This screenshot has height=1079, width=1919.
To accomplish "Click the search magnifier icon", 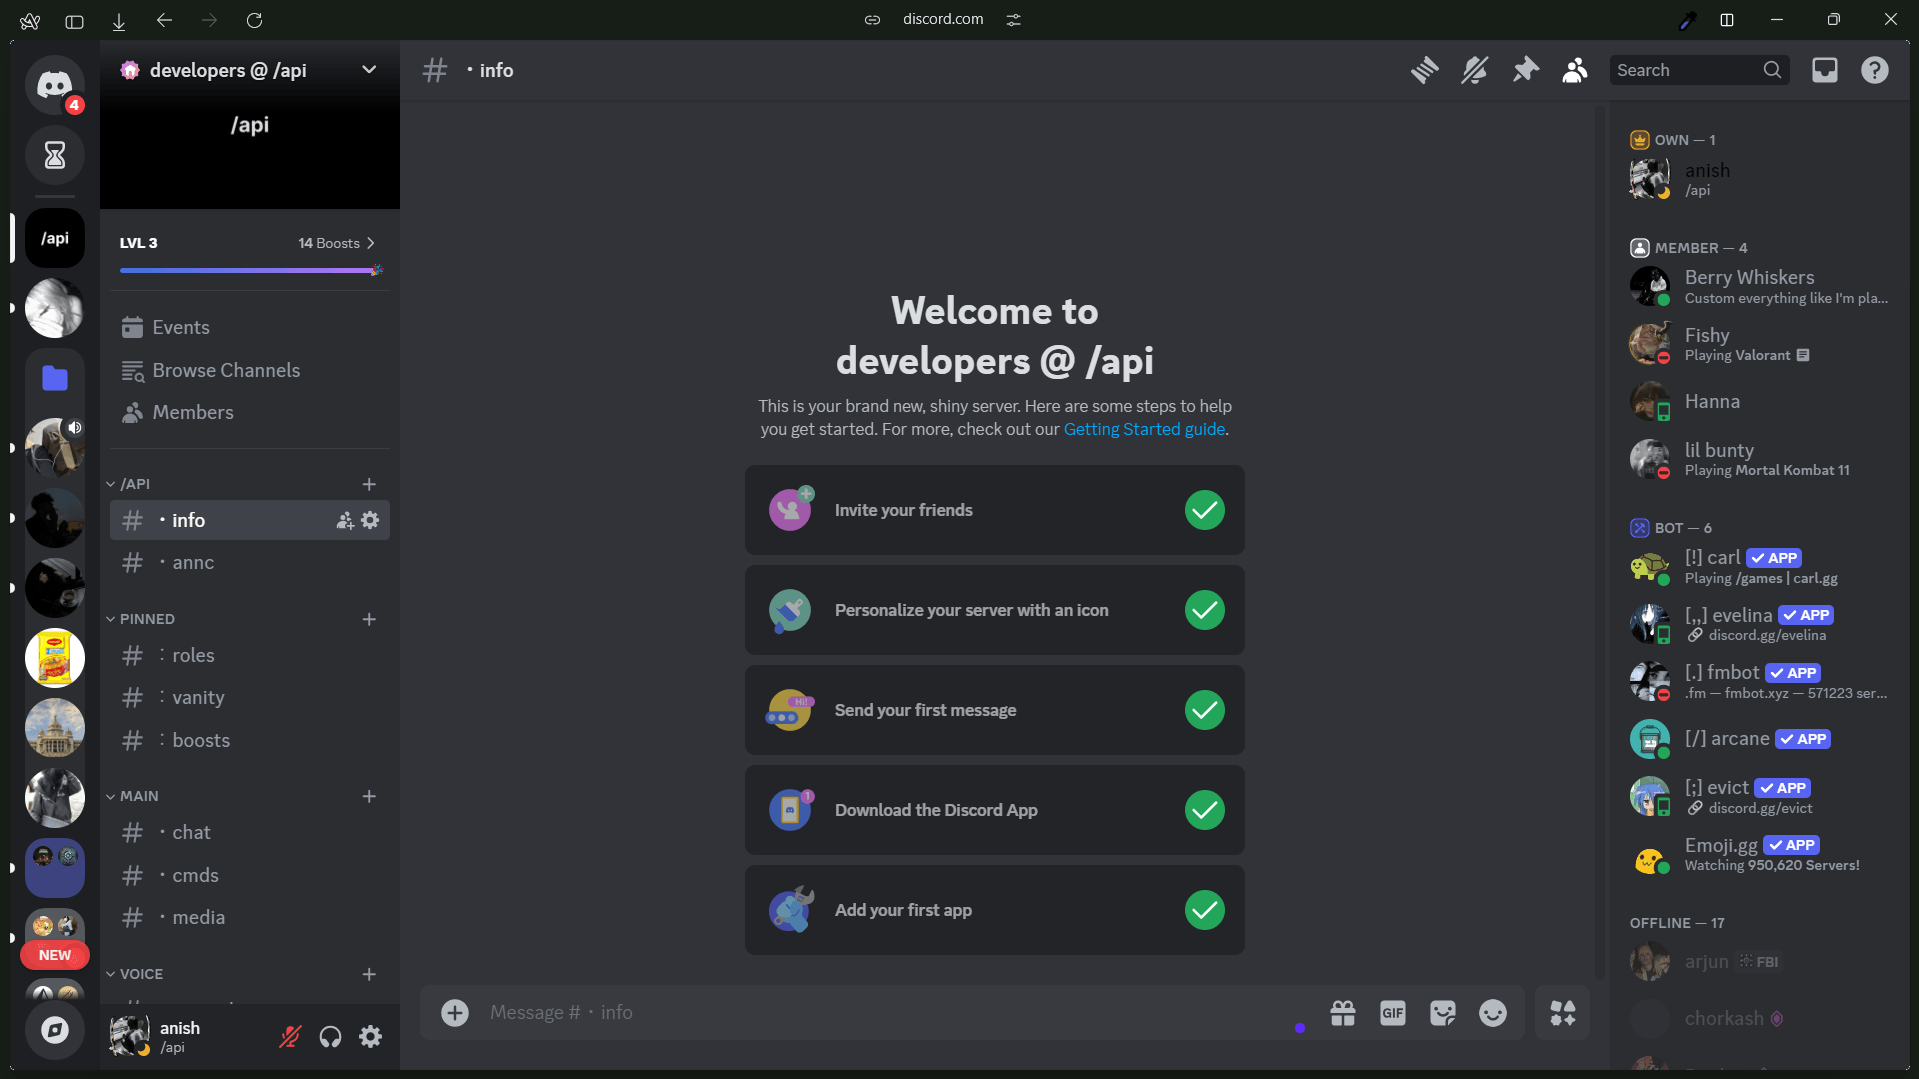I will 1772,70.
